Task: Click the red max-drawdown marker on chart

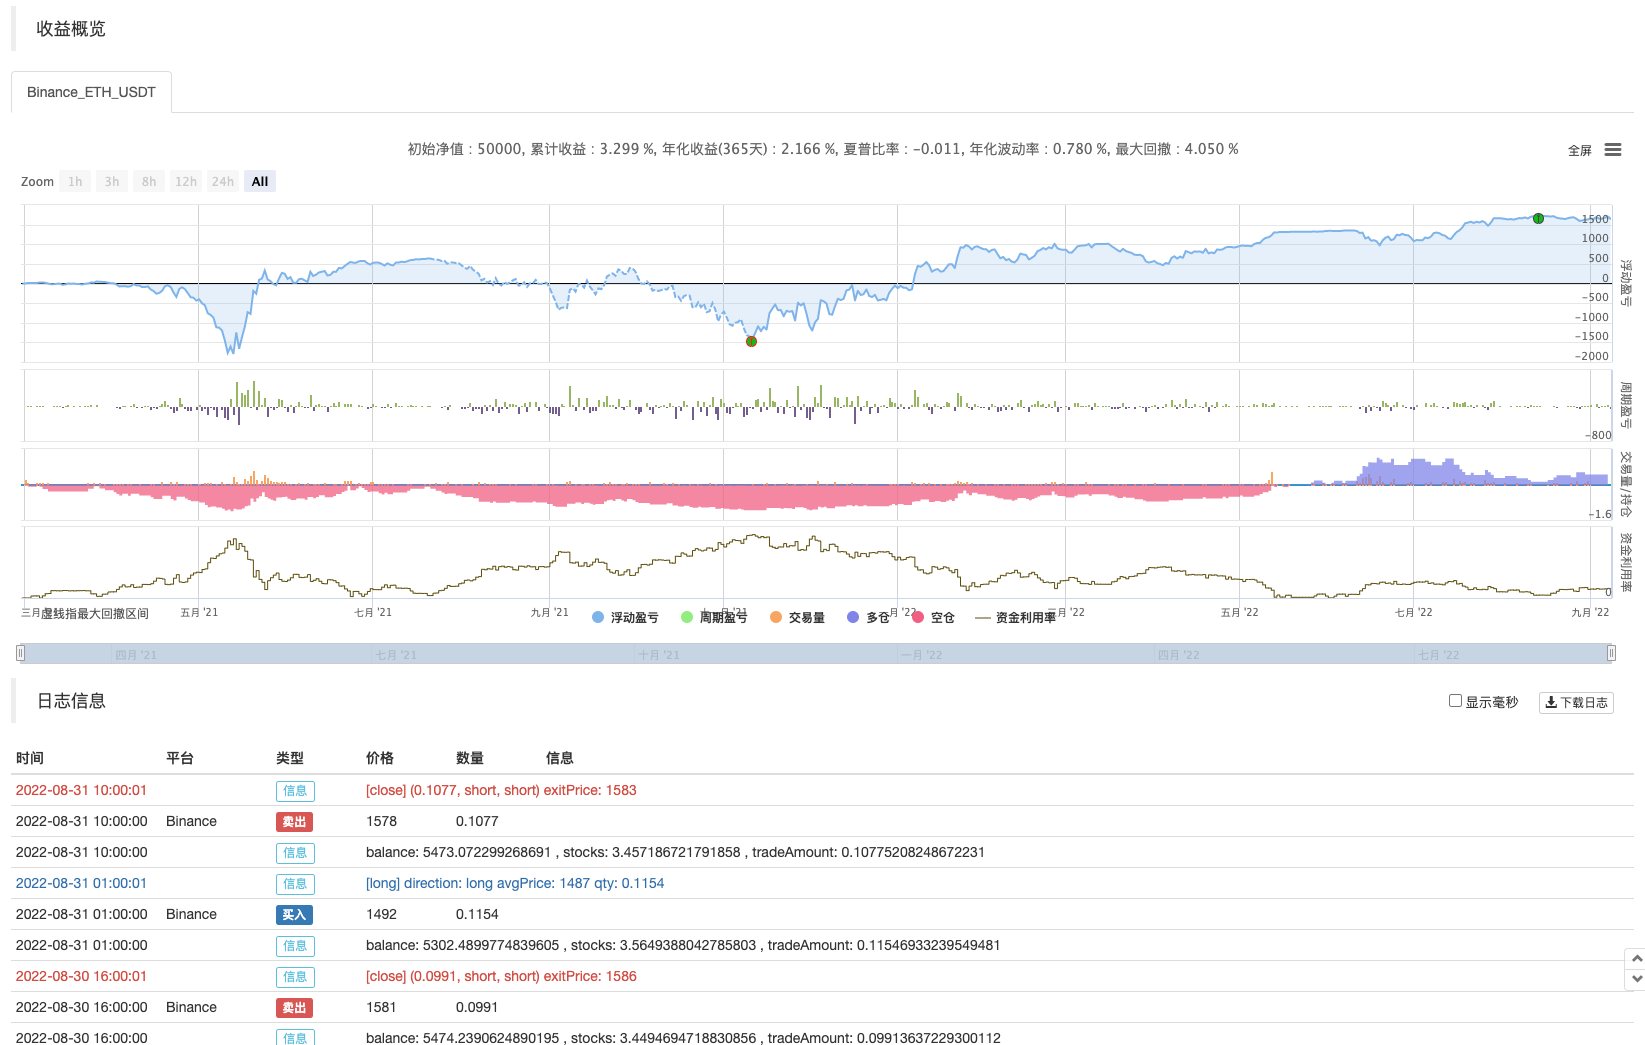Action: pyautogui.click(x=751, y=341)
